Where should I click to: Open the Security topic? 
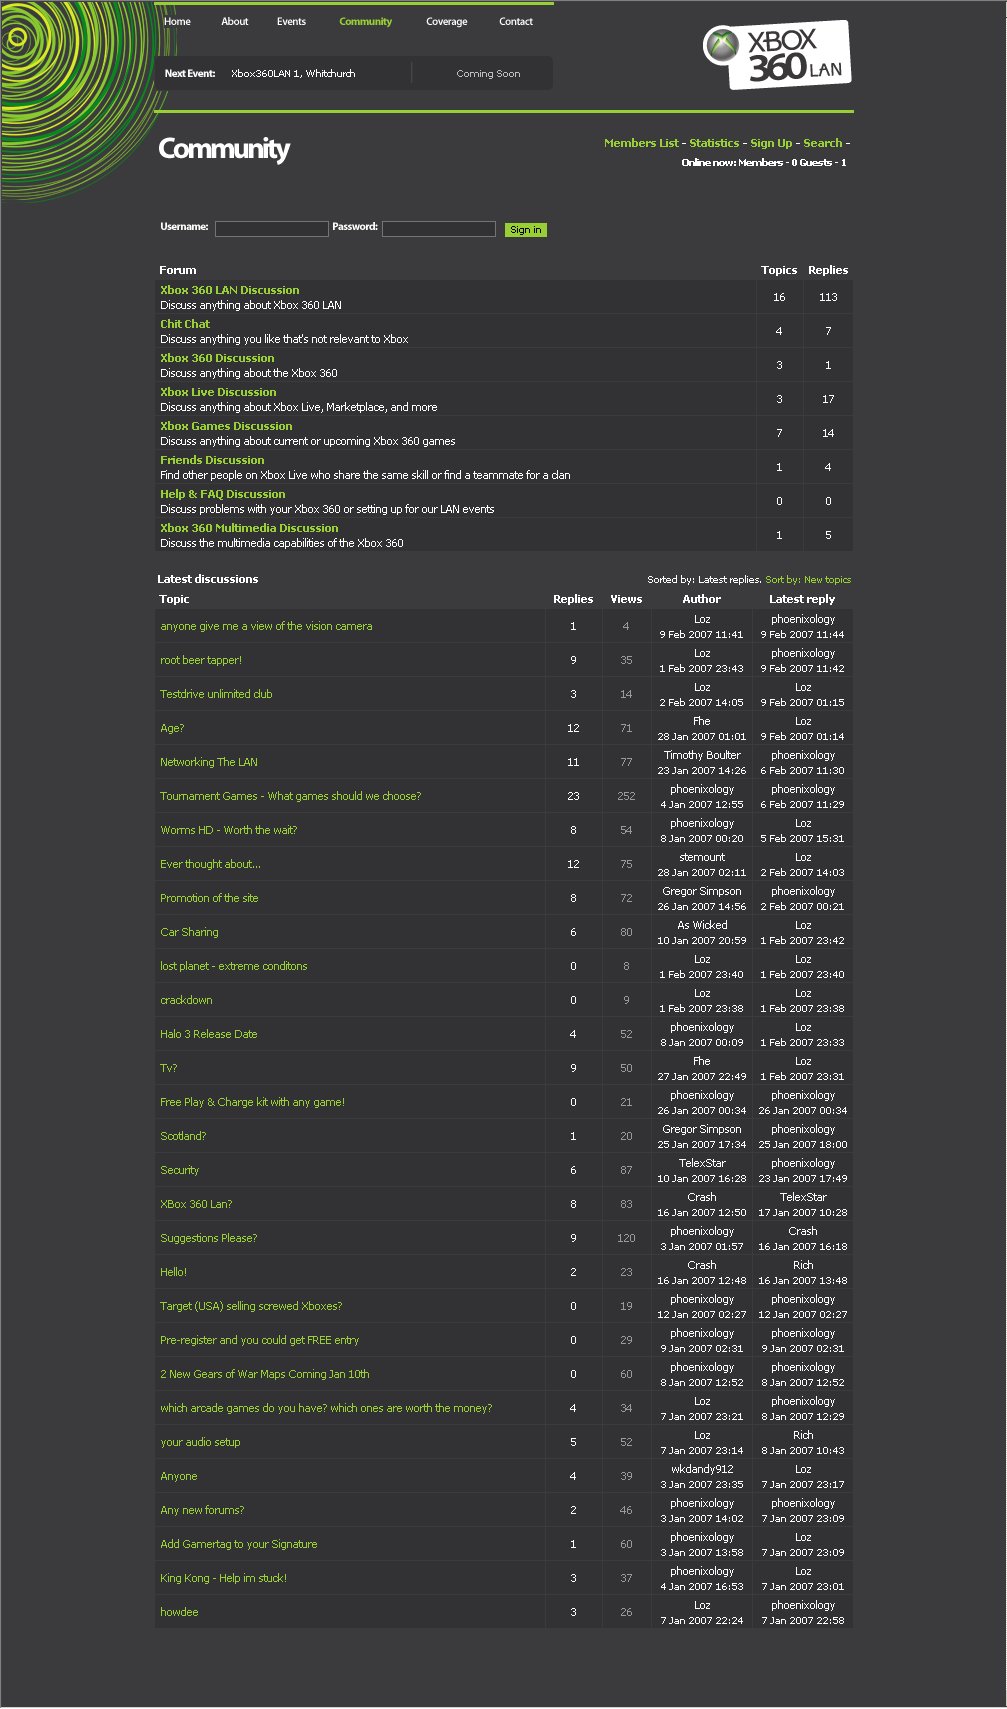180,1170
